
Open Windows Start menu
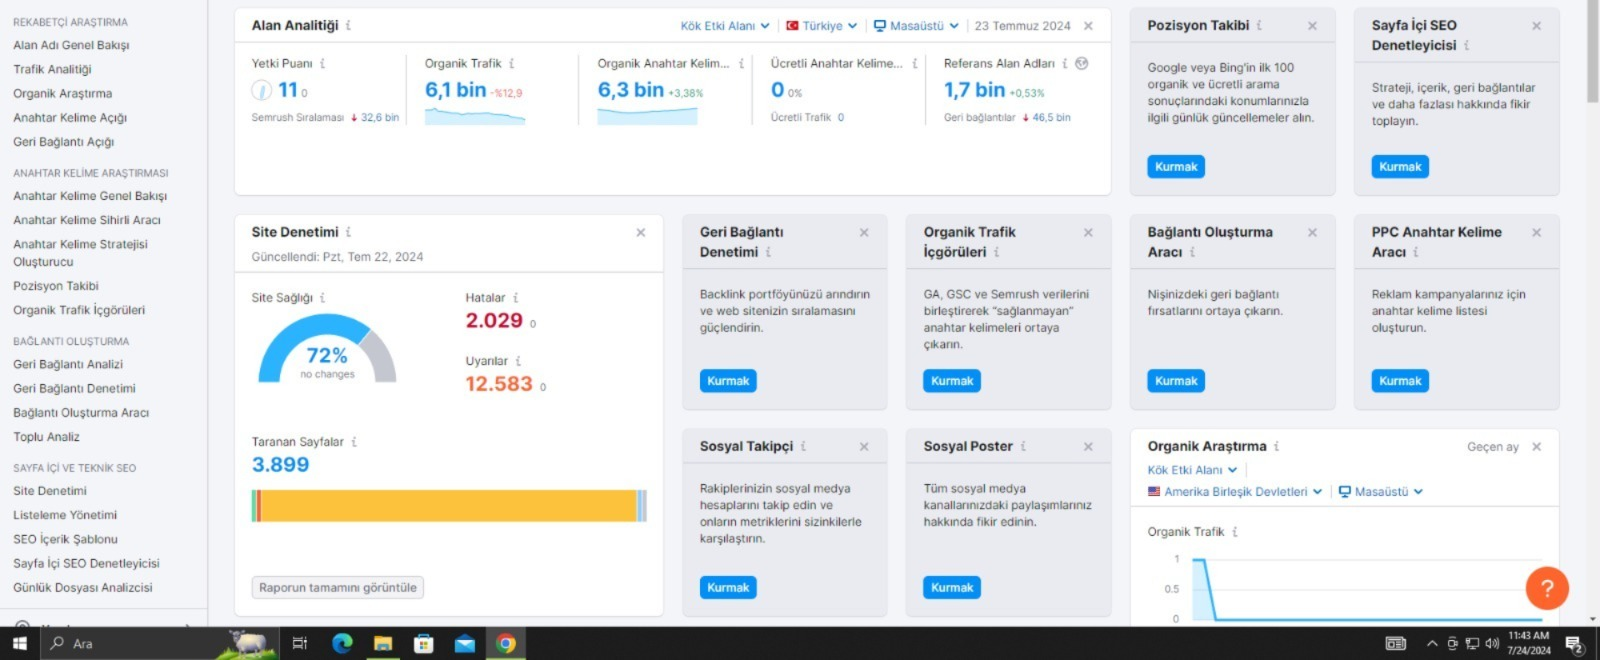(x=19, y=643)
